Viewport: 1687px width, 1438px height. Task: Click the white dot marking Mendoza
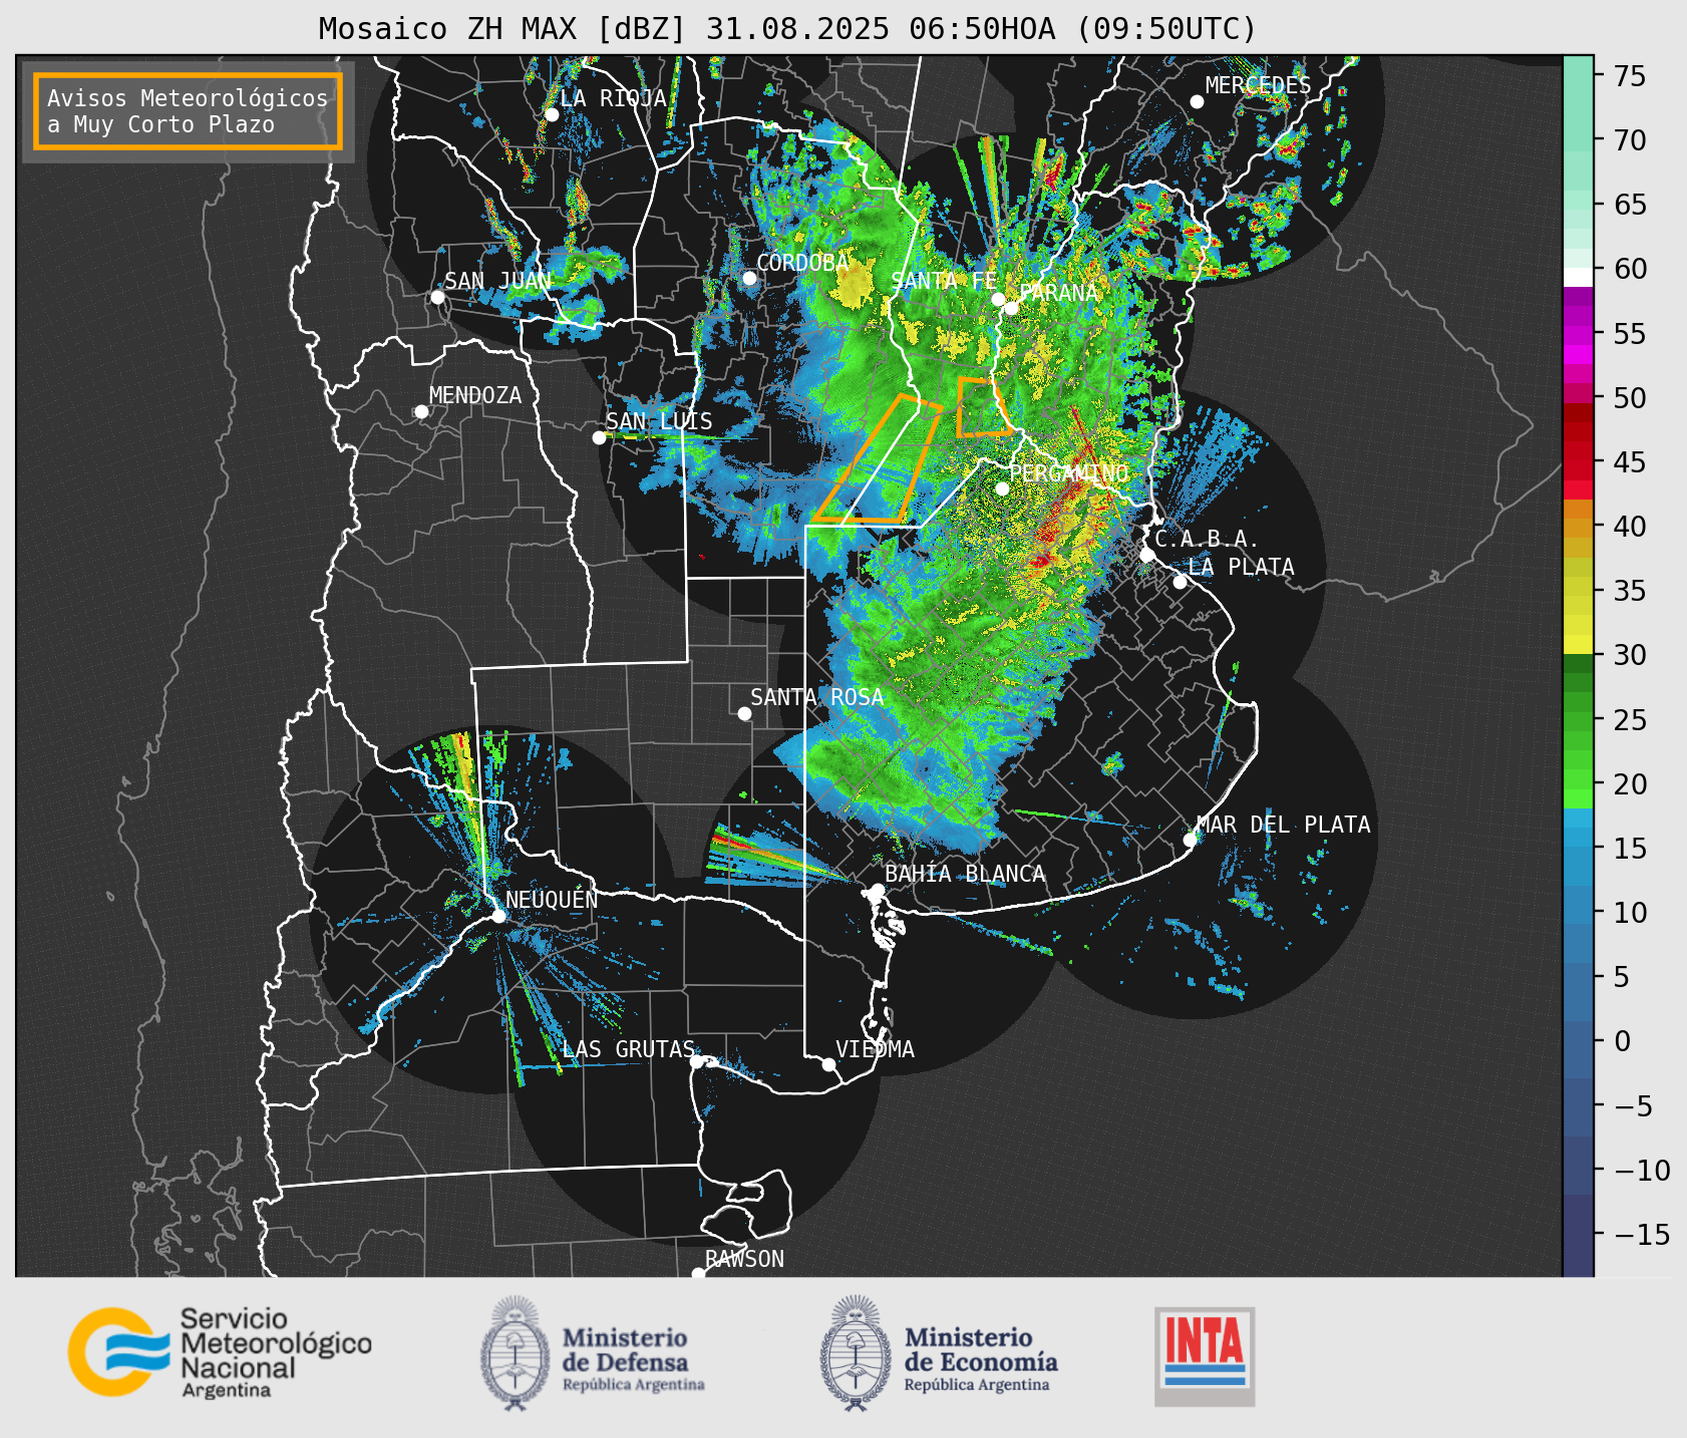[x=421, y=412]
